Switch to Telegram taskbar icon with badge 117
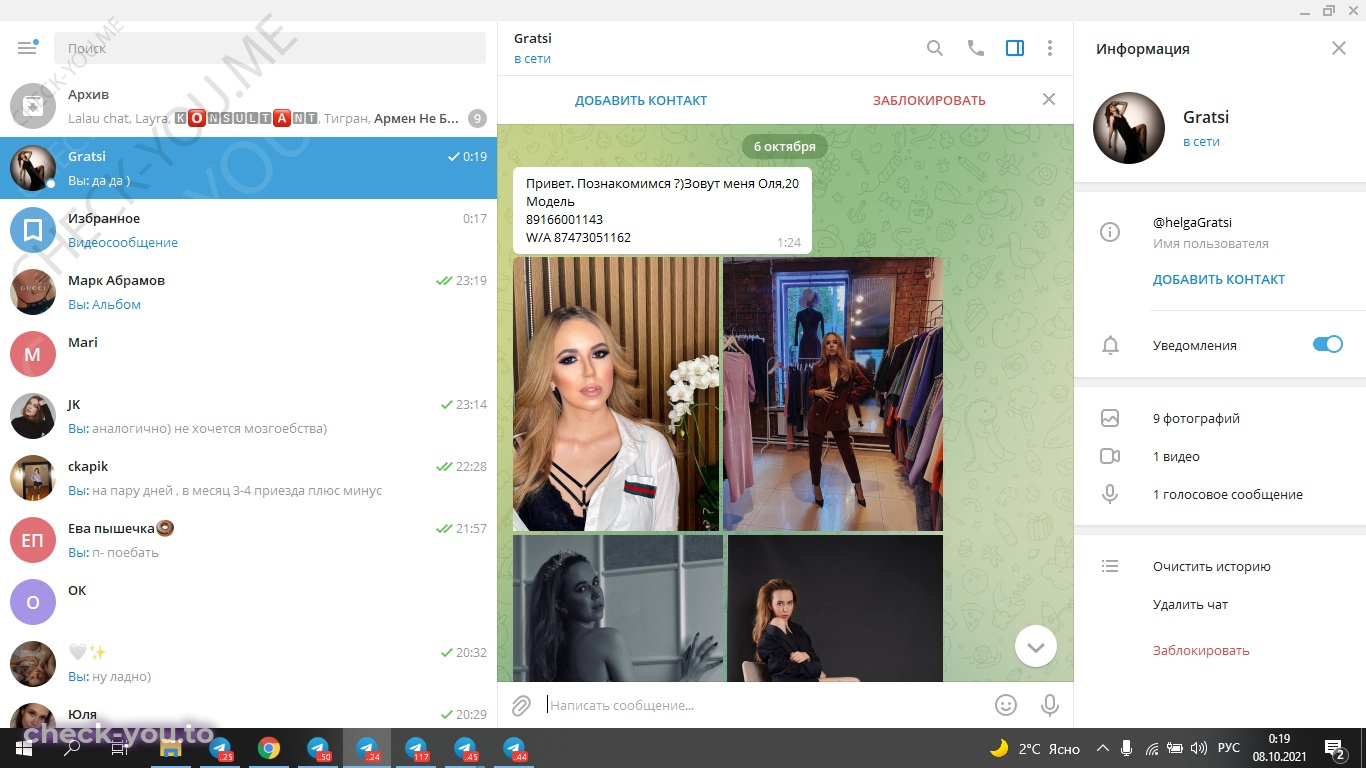1366x768 pixels. (x=416, y=748)
